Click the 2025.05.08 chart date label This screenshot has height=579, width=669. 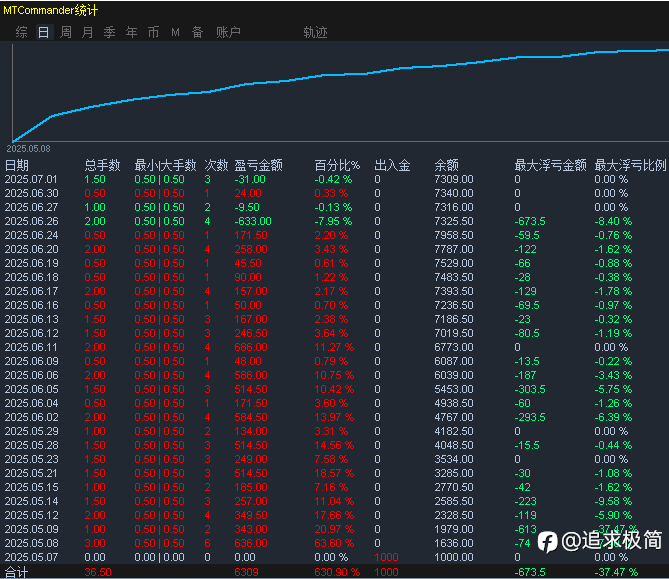tap(28, 149)
